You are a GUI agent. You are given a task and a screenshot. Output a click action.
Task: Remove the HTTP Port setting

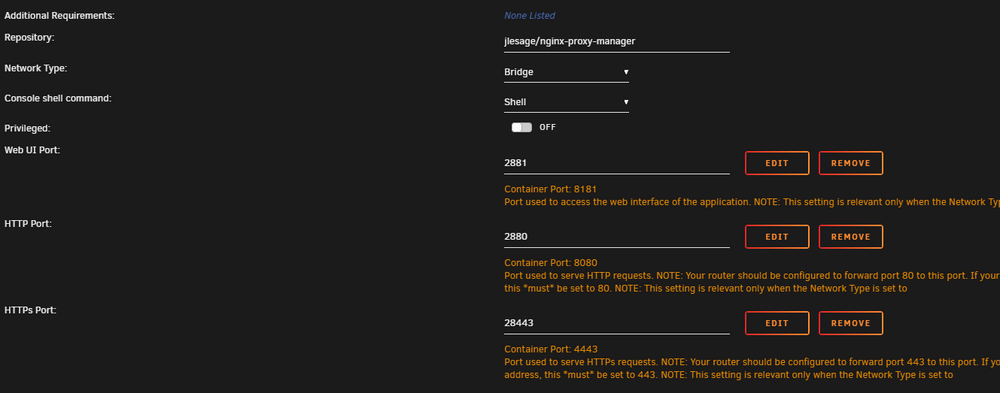[x=851, y=237]
